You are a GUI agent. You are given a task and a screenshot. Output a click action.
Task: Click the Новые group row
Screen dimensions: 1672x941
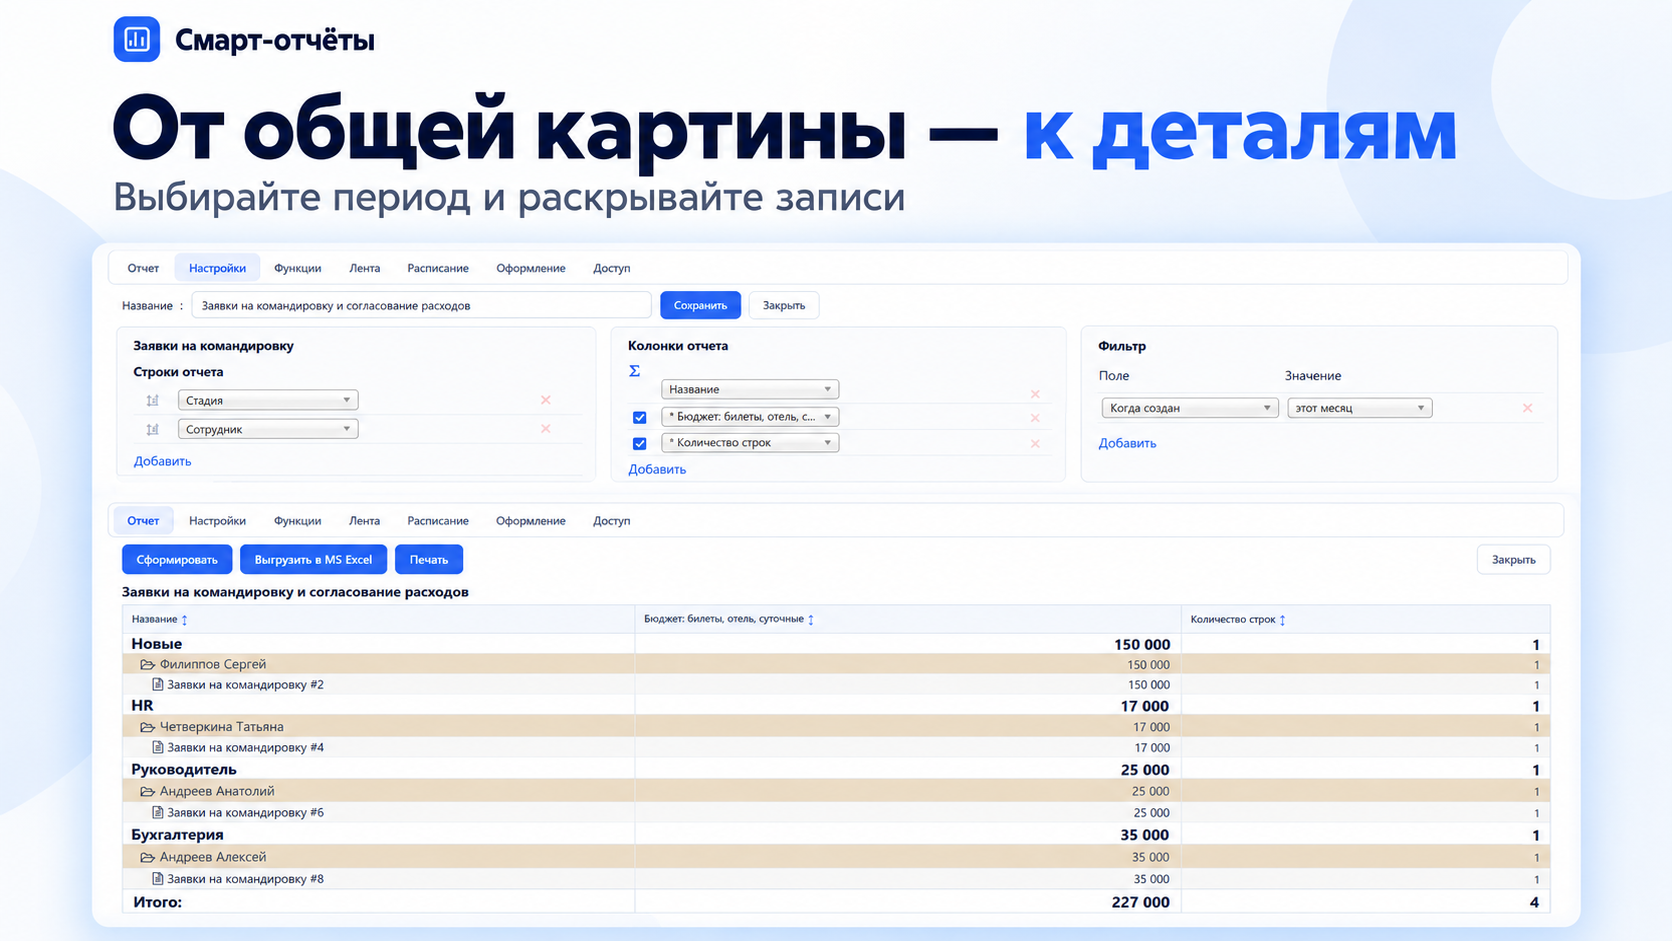coord(836,644)
